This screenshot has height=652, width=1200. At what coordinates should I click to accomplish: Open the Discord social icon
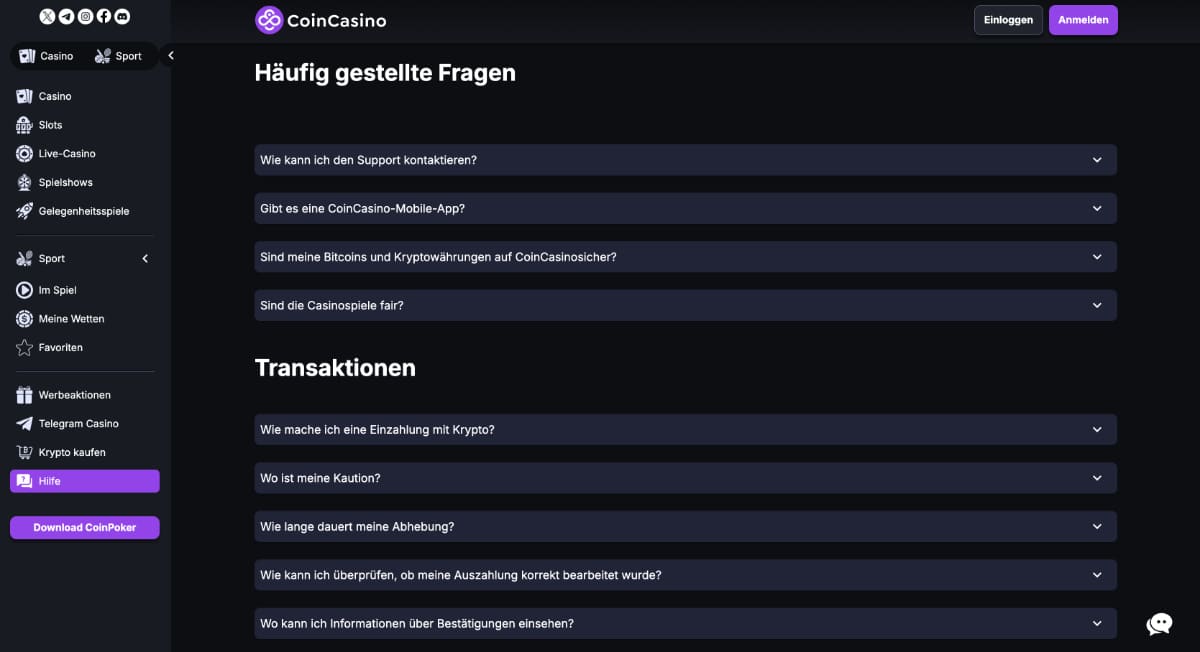(122, 16)
